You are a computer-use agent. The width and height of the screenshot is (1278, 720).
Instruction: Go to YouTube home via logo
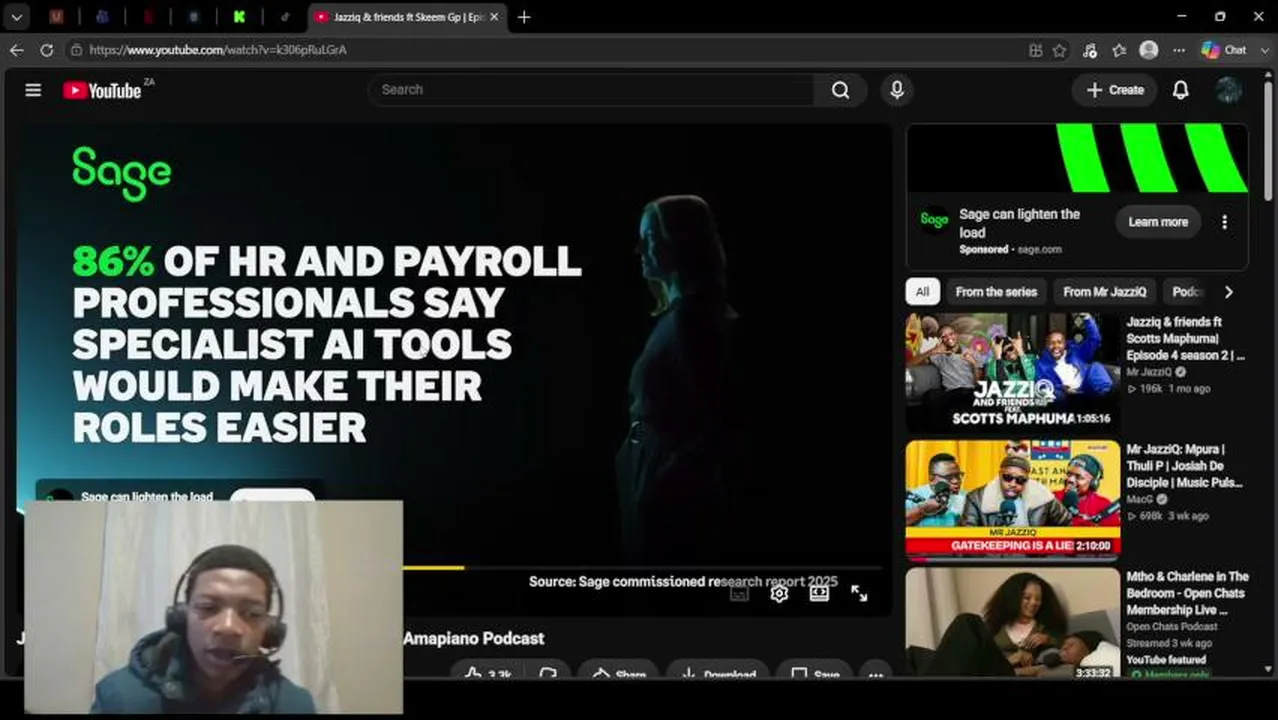tap(102, 90)
